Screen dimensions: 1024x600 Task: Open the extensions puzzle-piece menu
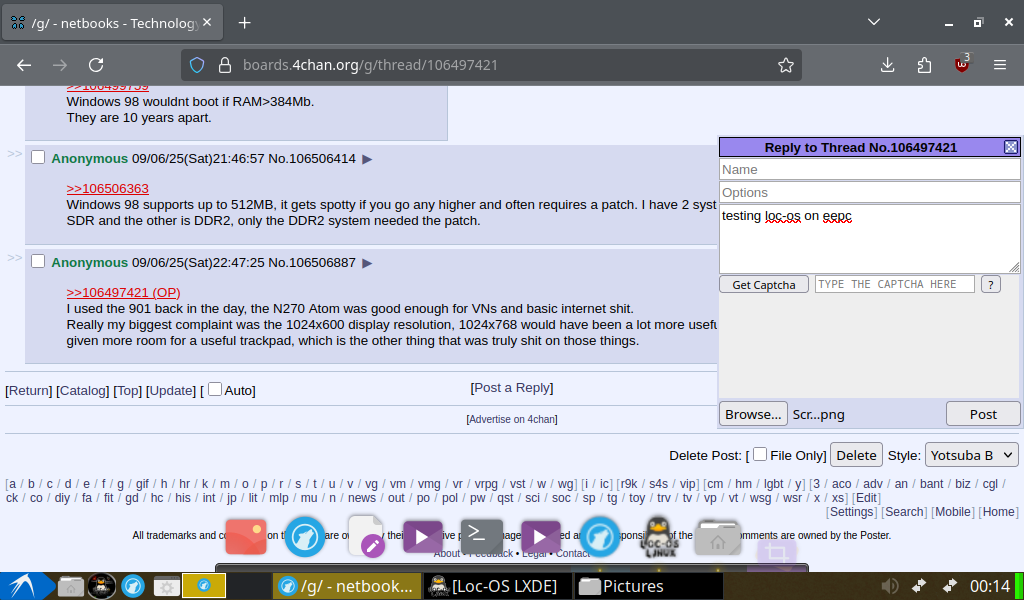pos(924,65)
